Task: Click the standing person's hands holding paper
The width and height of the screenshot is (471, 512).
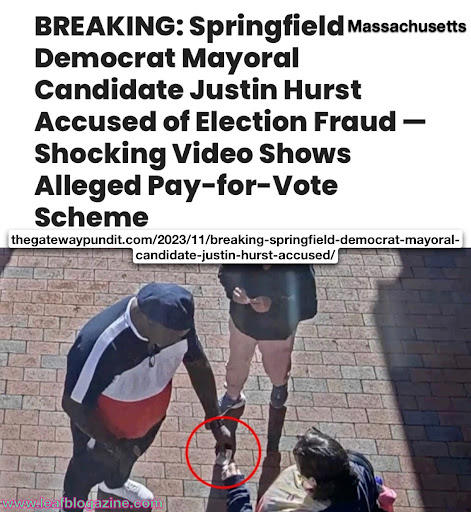Action: [x=250, y=297]
